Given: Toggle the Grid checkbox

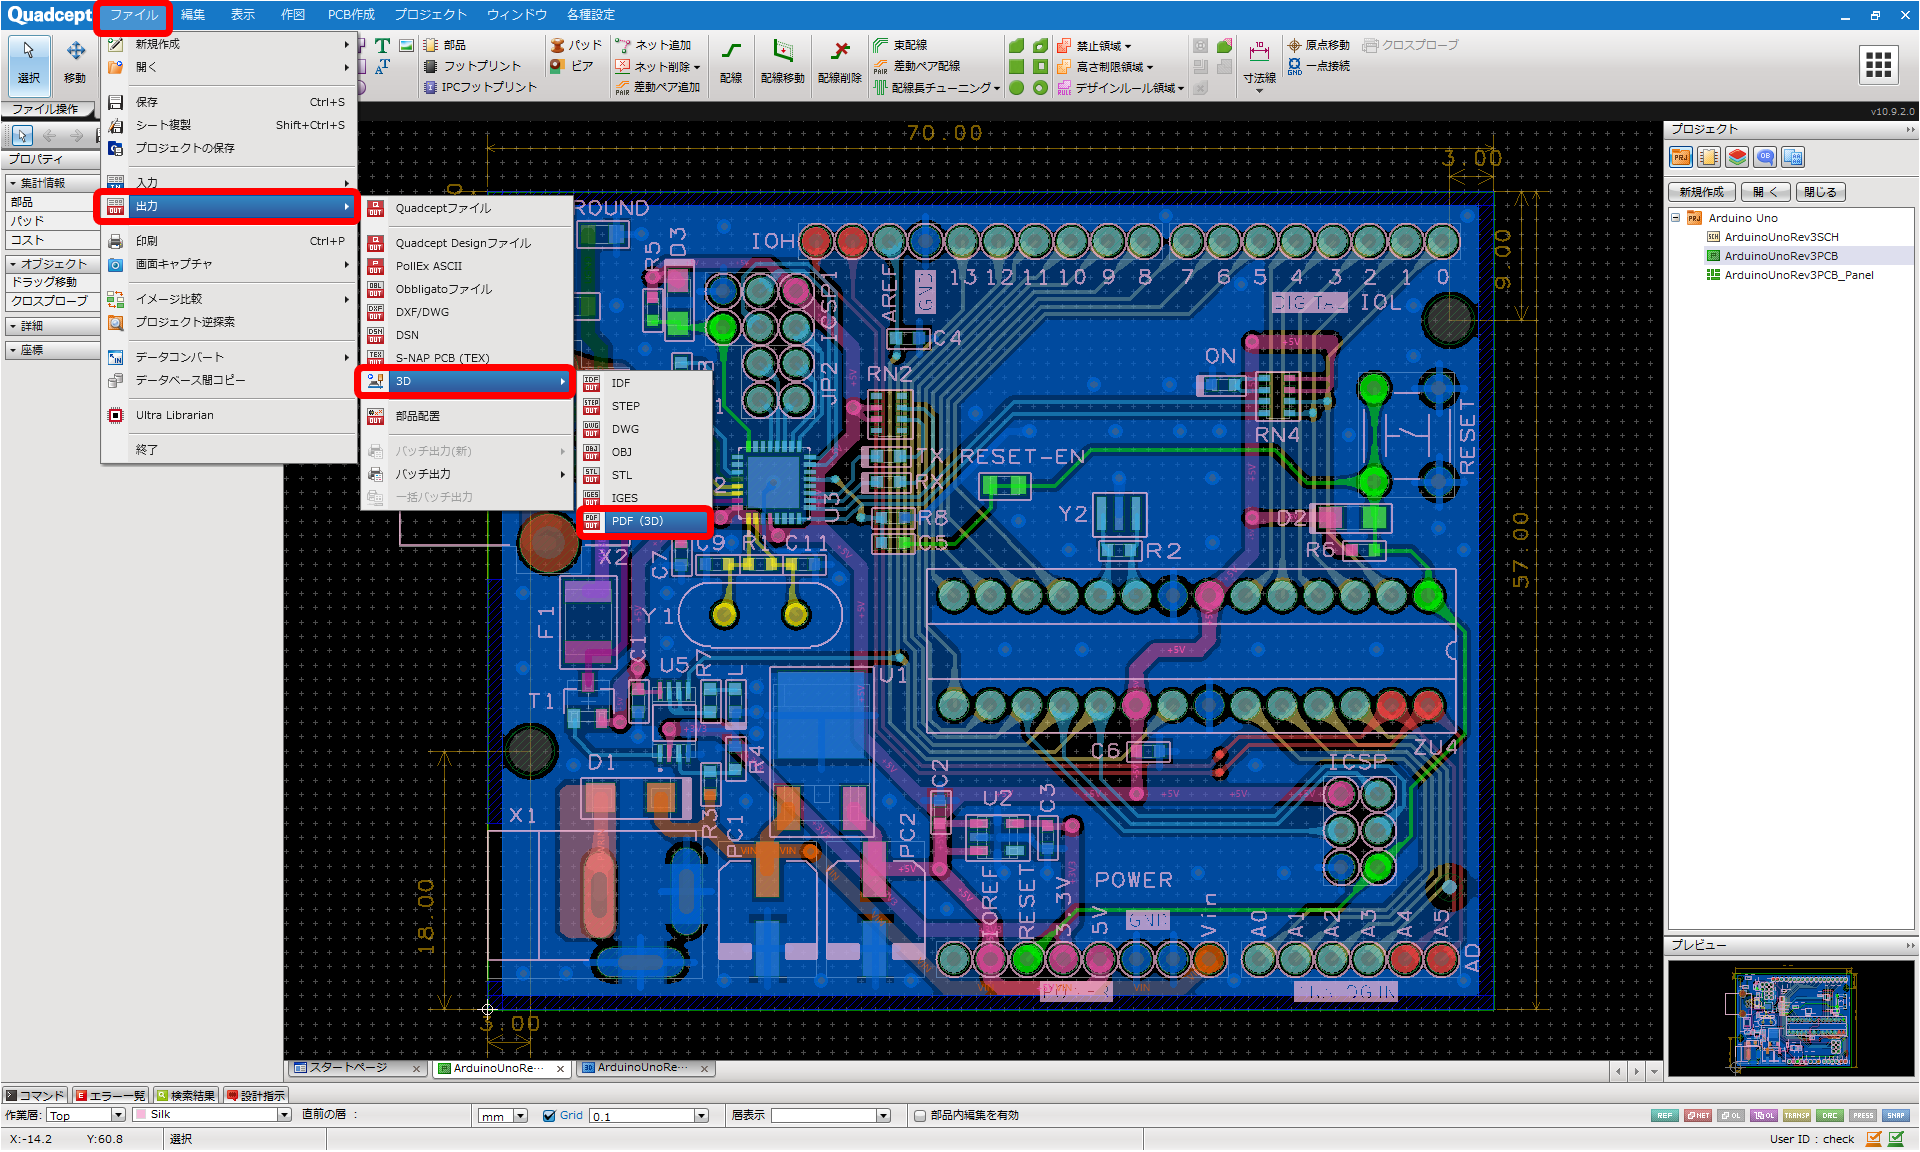Looking at the screenshot, I should pyautogui.click(x=549, y=1115).
